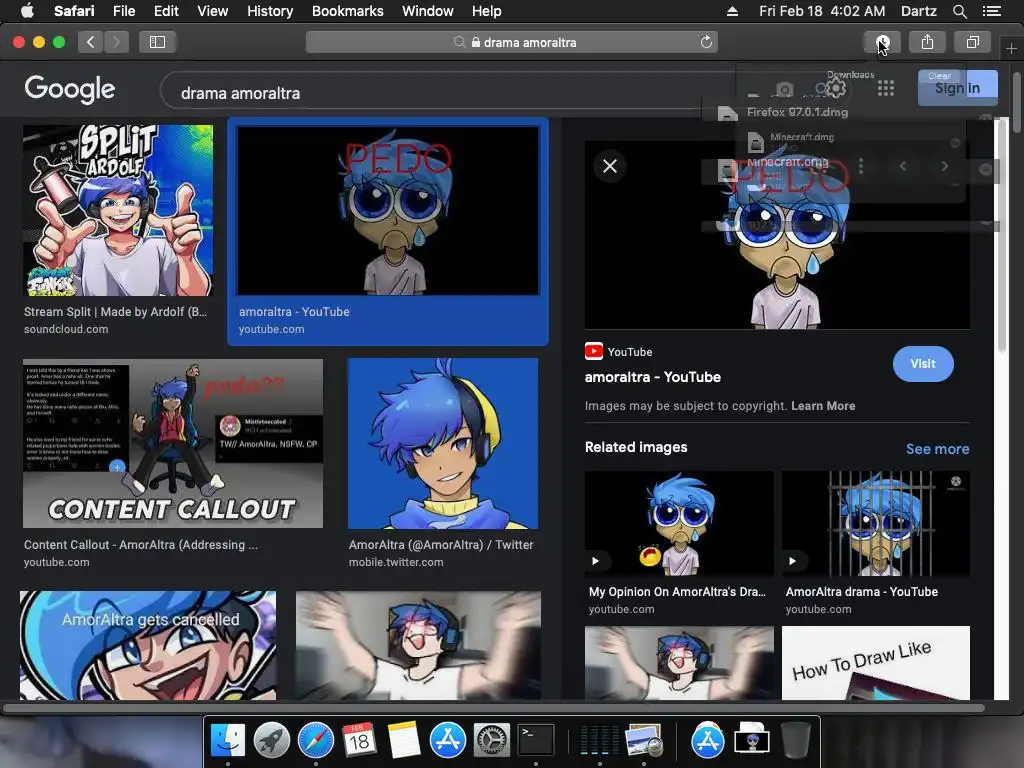Reload the page with the refresh icon

pyautogui.click(x=706, y=42)
